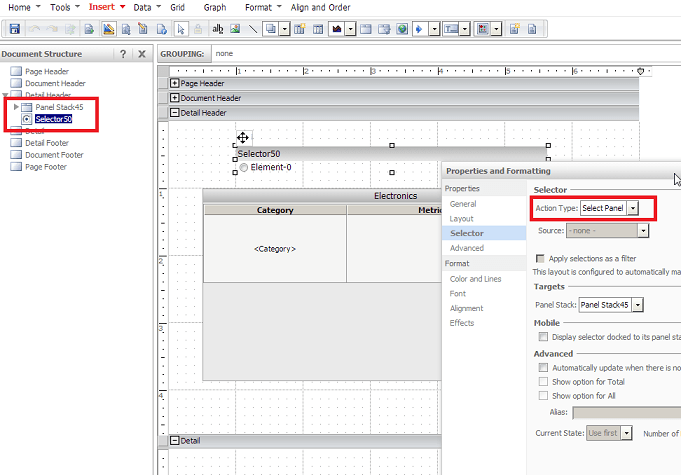
Task: Collapse the Detail Header section
Action: coord(175,112)
